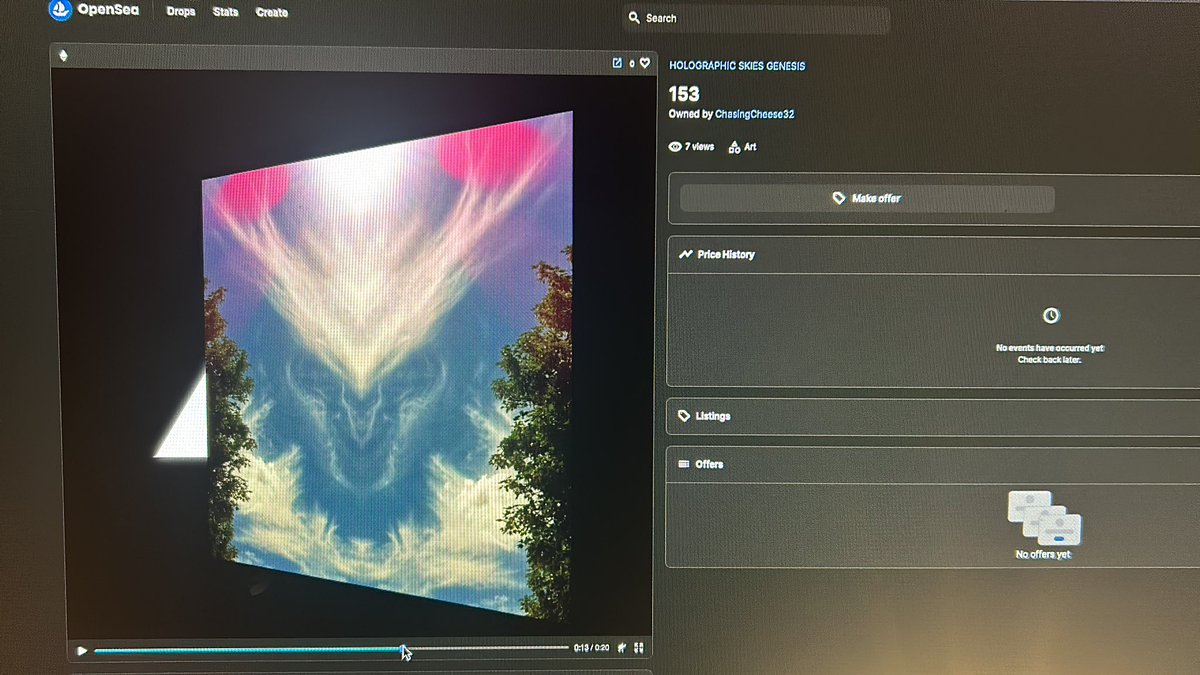Click the favorites count 0
The width and height of the screenshot is (1200, 675).
click(x=631, y=64)
